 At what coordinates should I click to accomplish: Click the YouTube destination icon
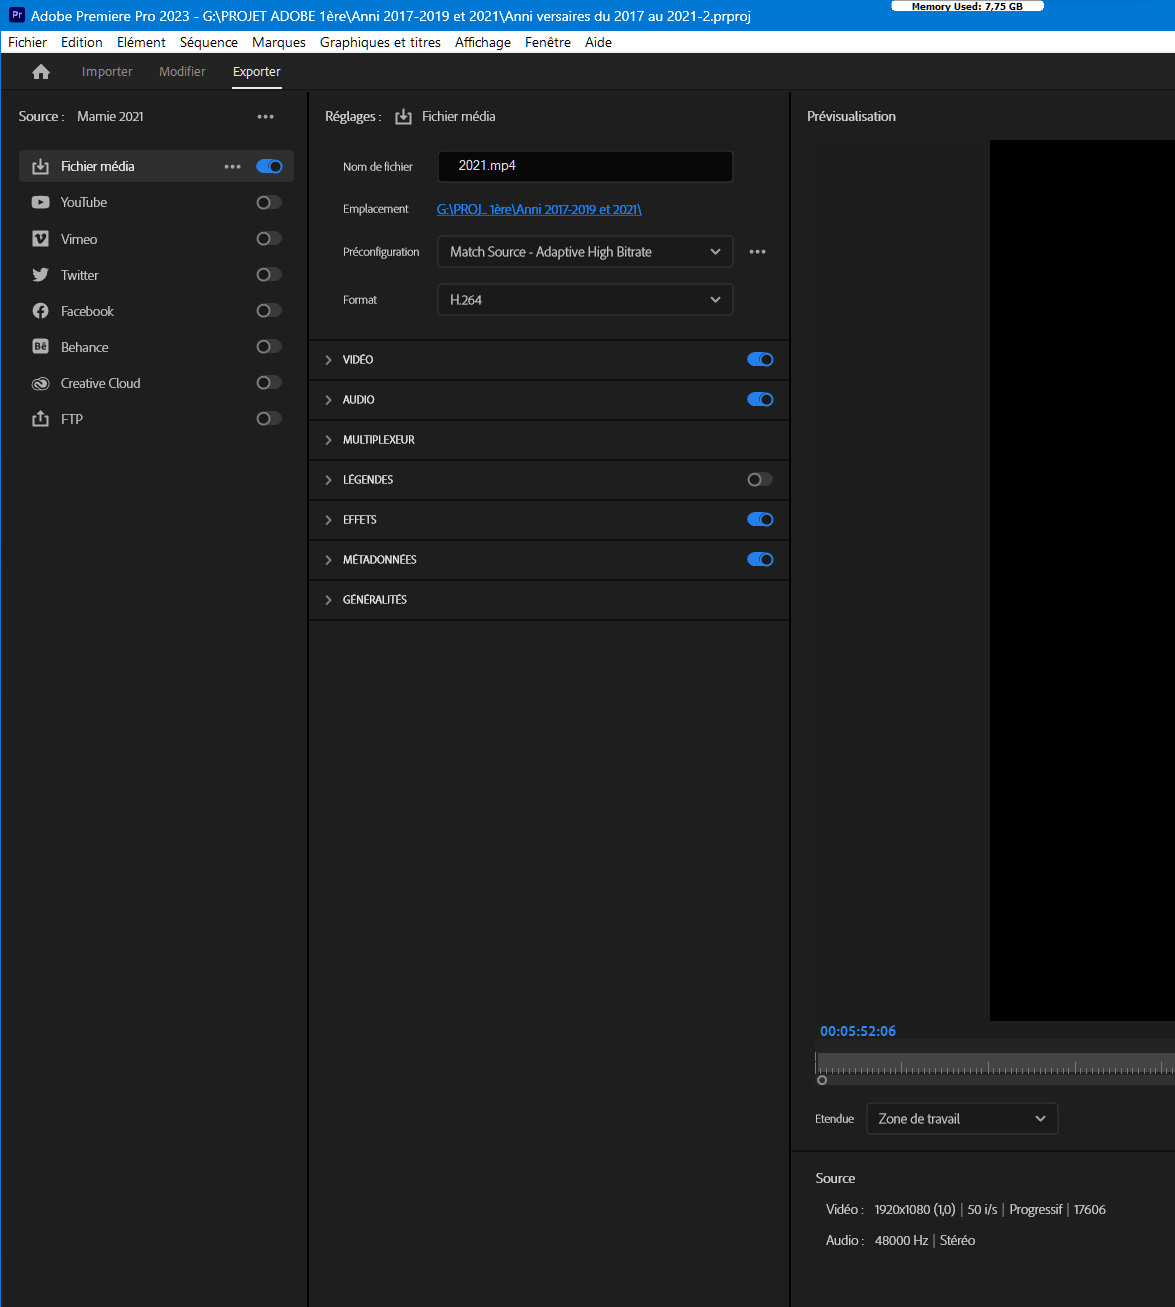coord(40,202)
